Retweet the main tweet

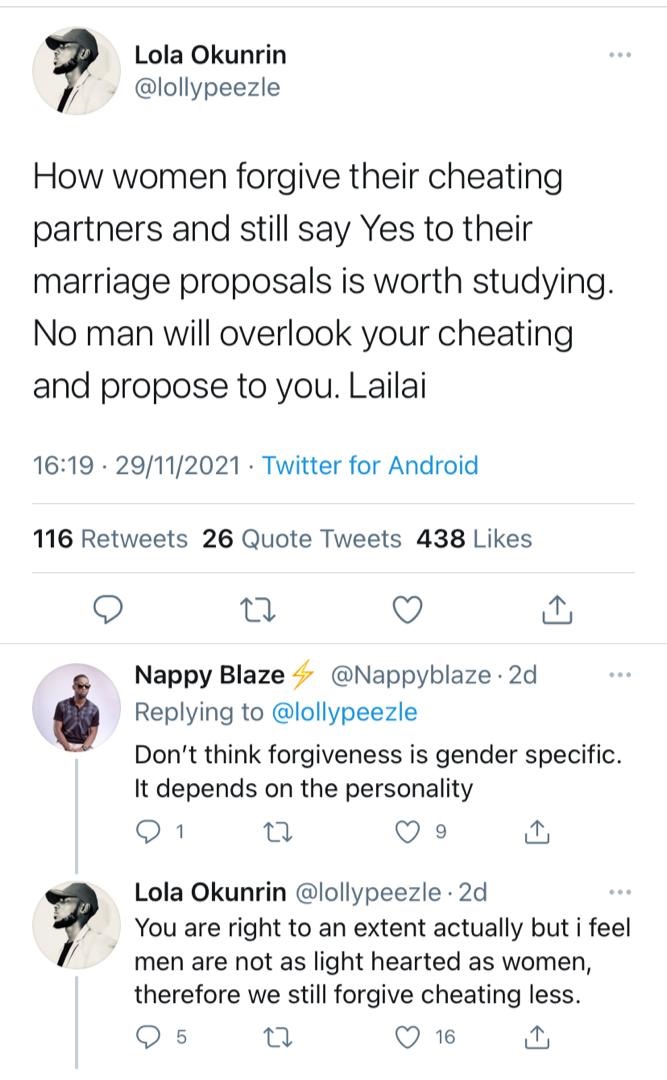point(257,608)
